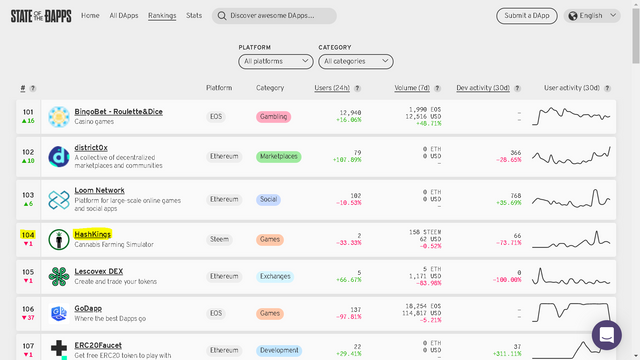640x360 pixels.
Task: Click the Submit a DApp button
Action: 527,16
